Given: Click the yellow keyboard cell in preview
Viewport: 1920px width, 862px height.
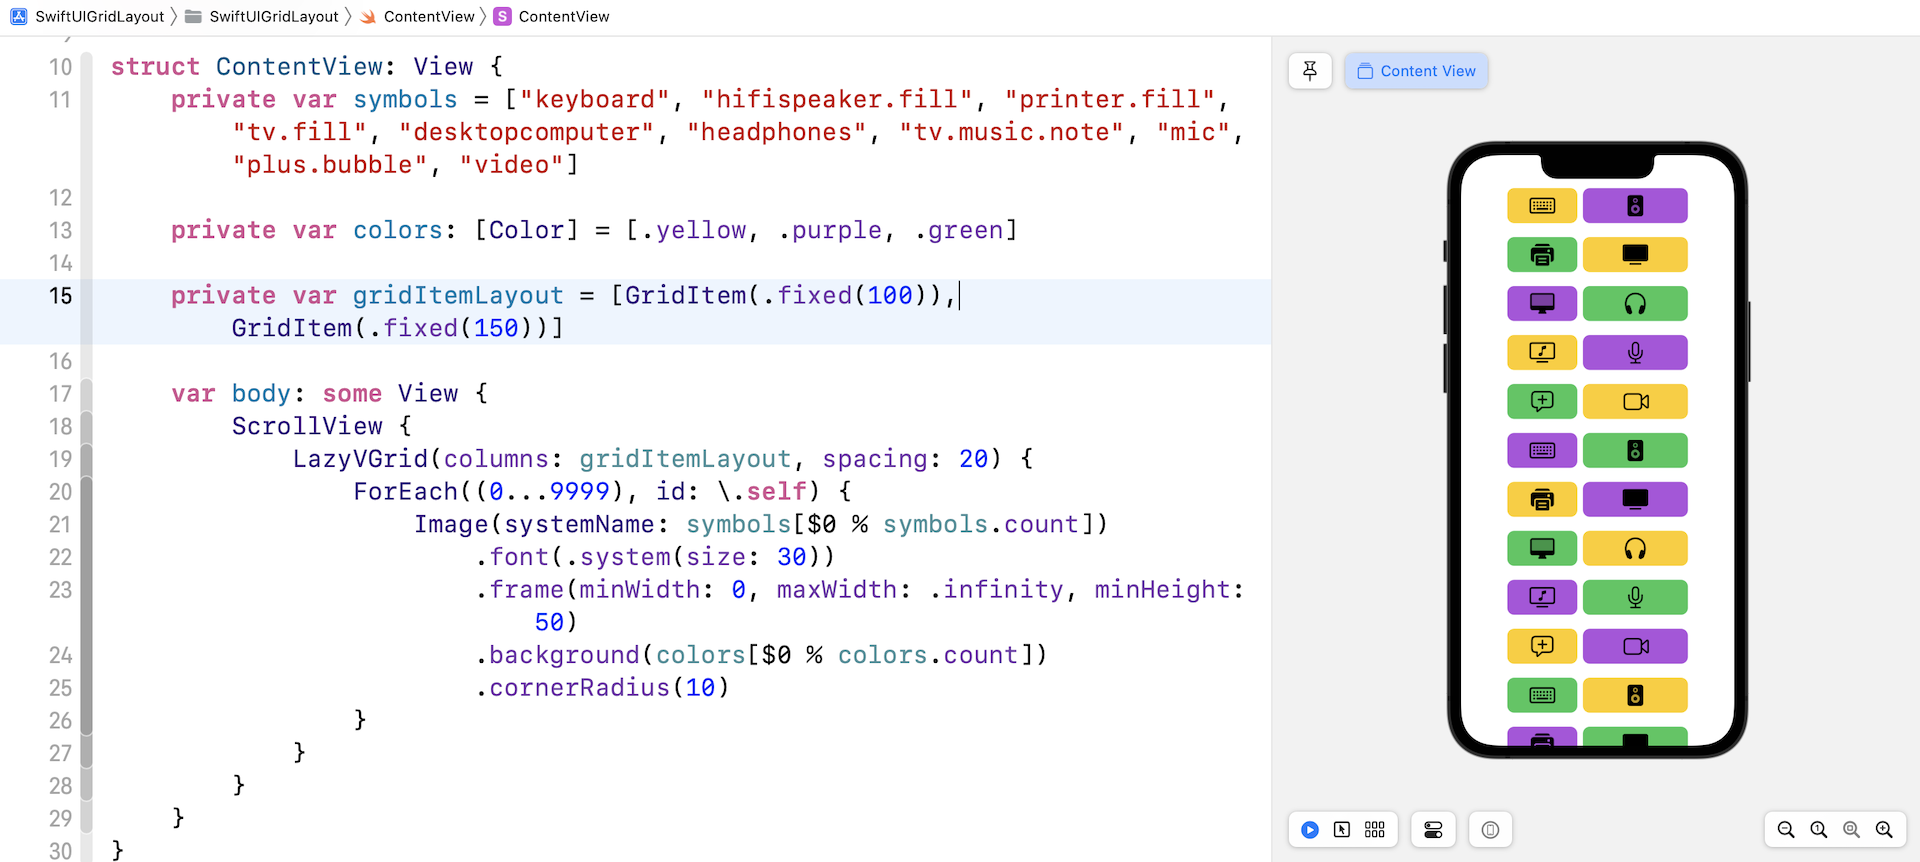Looking at the screenshot, I should (x=1542, y=206).
